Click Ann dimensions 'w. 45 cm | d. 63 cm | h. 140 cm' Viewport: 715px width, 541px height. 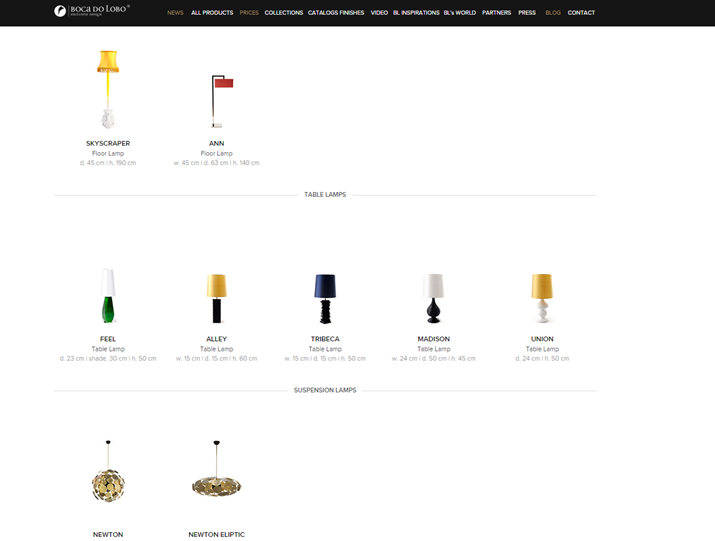(217, 163)
